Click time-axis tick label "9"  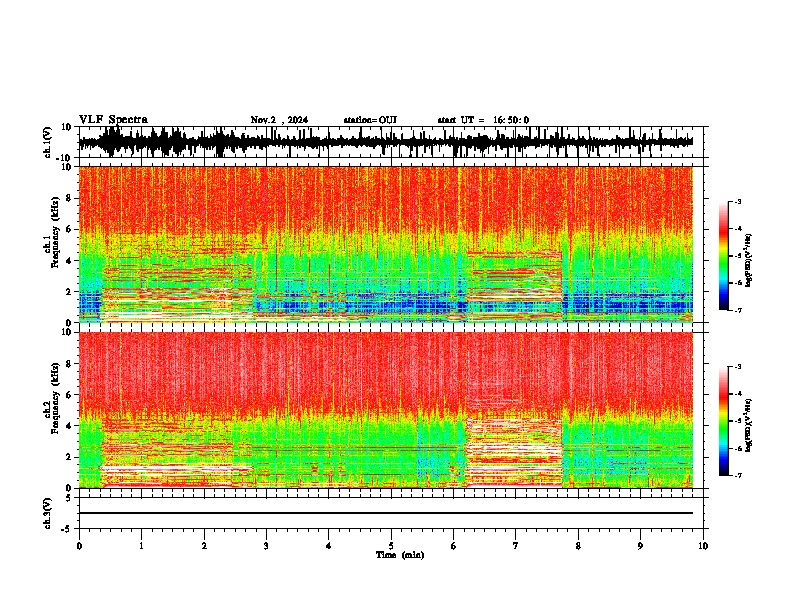click(x=640, y=546)
